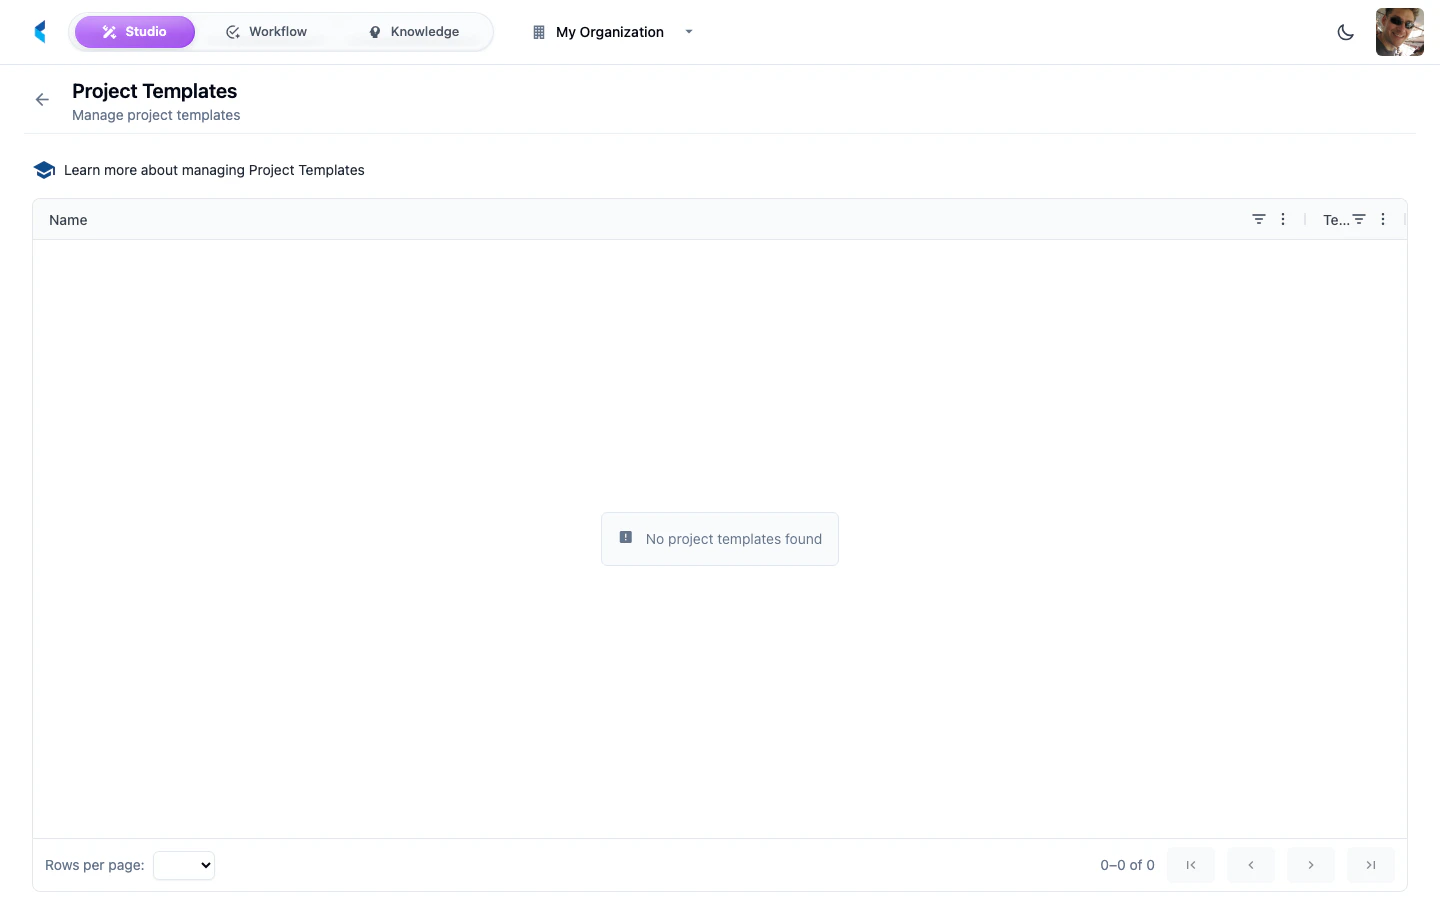Open the Rows per page dropdown
The width and height of the screenshot is (1440, 900).
(x=184, y=865)
